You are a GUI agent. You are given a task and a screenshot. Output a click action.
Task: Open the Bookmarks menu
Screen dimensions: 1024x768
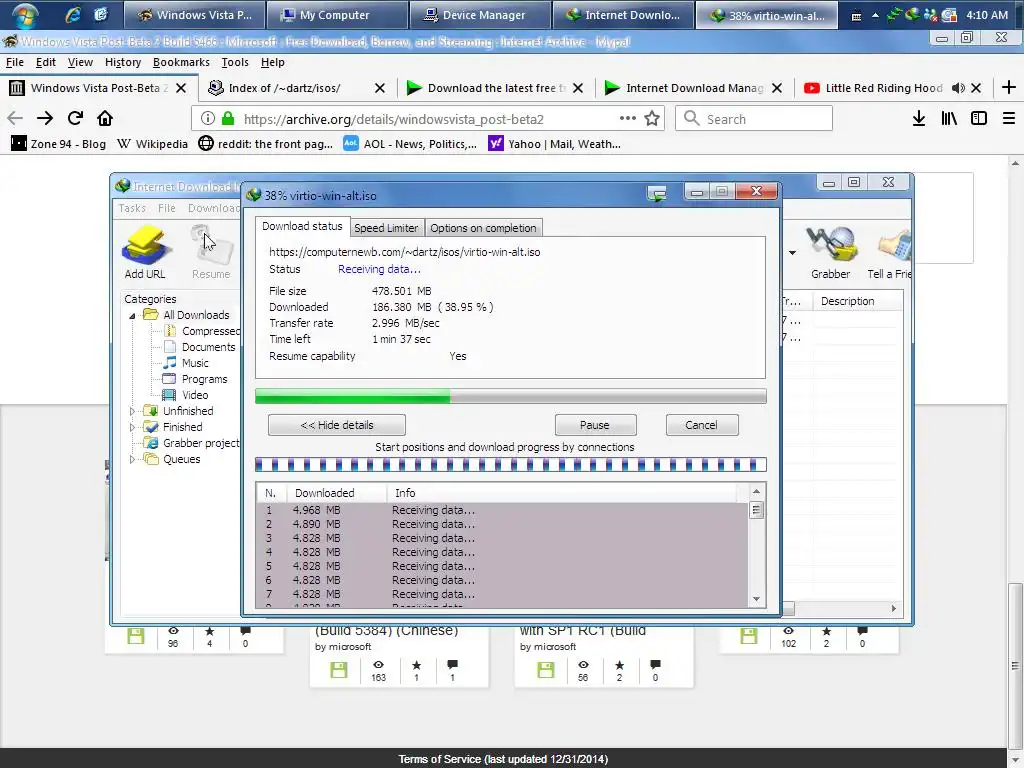(x=181, y=62)
